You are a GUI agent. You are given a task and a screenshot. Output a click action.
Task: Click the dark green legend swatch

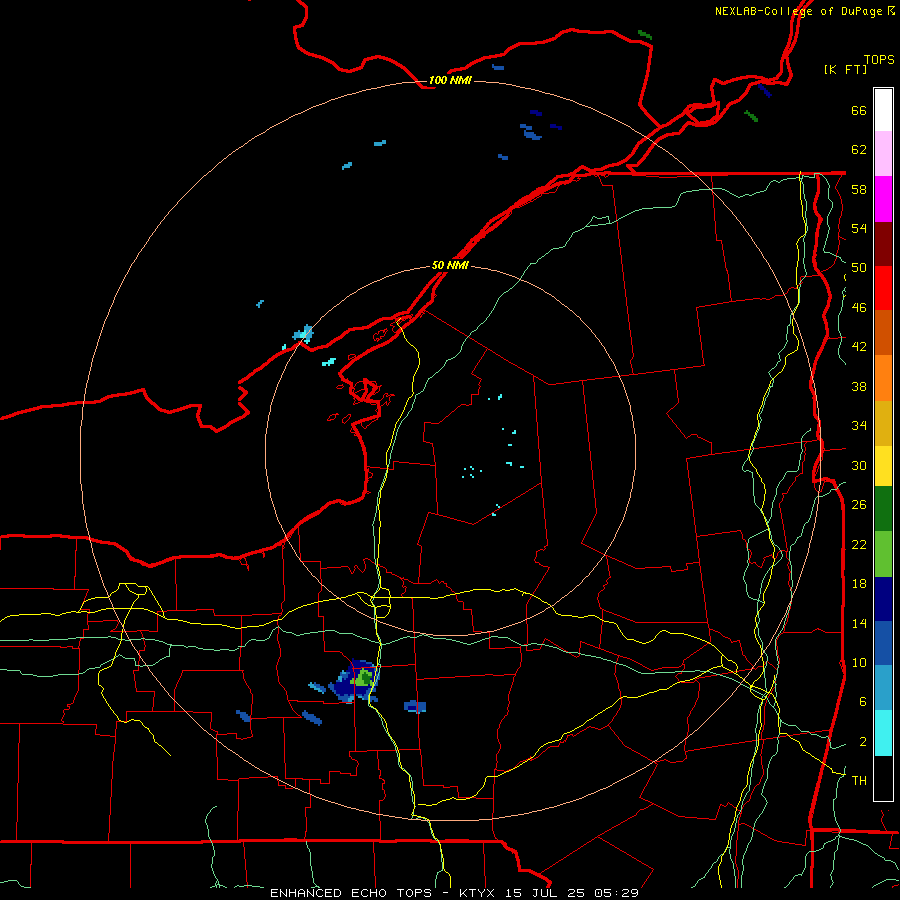point(883,509)
